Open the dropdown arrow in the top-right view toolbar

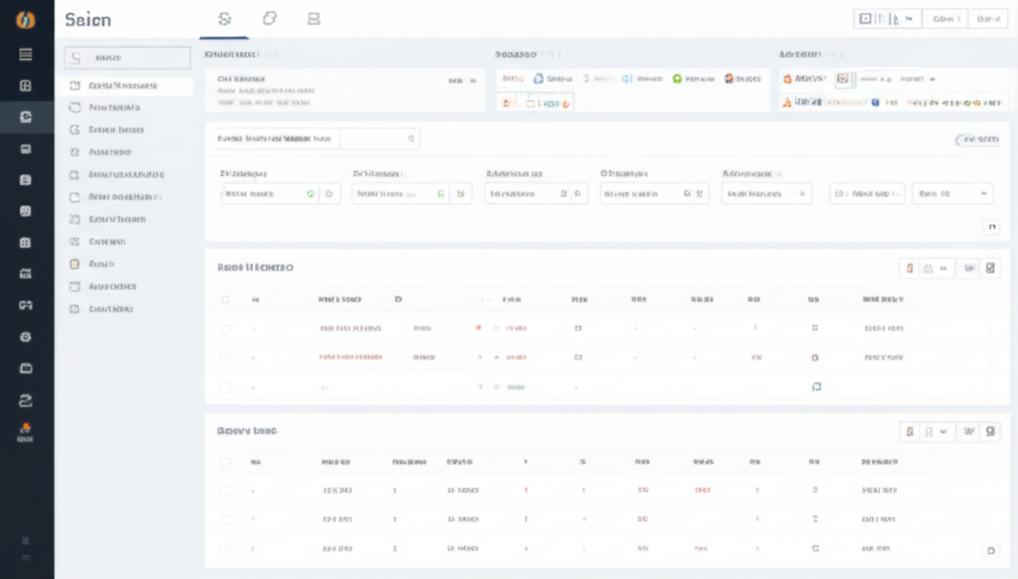909,19
